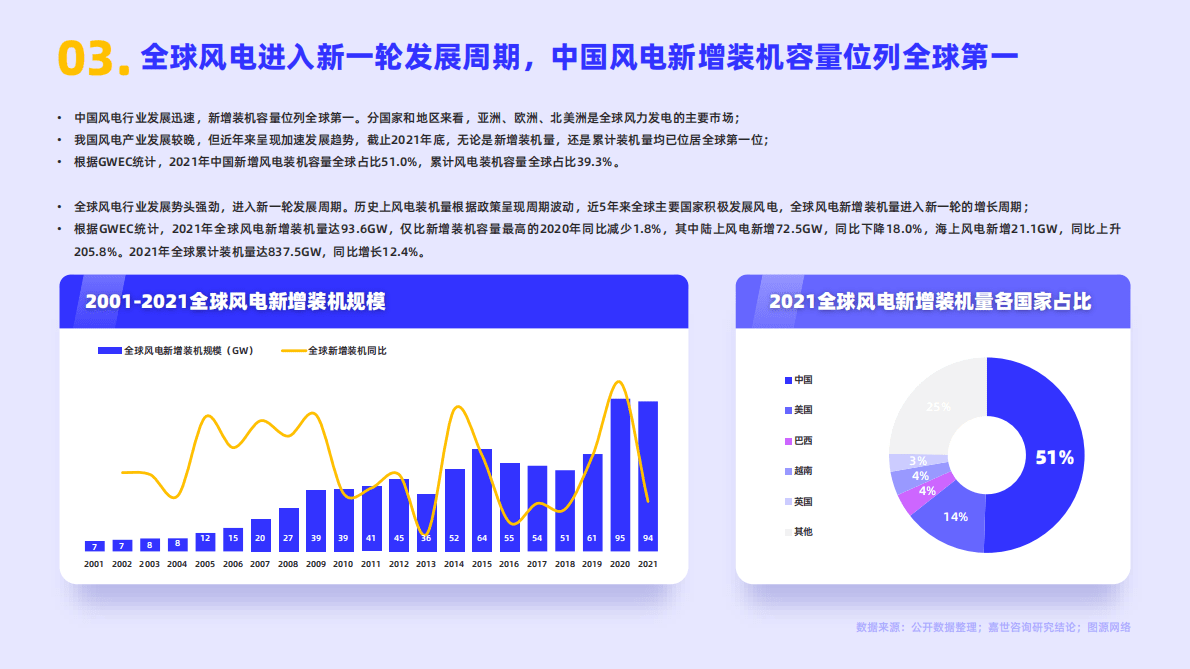This screenshot has height=669, width=1190.
Task: Click the 其他 legend marker
Action: coord(789,532)
